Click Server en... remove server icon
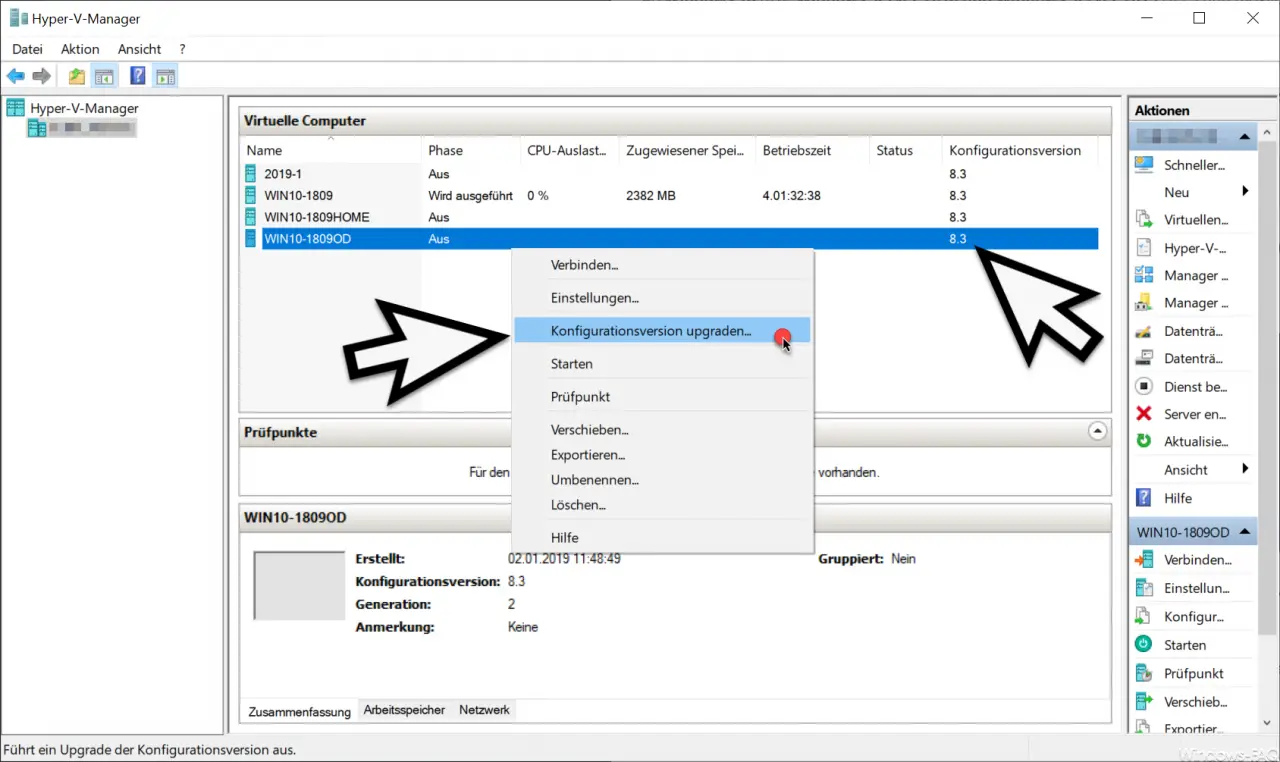The width and height of the screenshot is (1280, 762). click(1144, 414)
